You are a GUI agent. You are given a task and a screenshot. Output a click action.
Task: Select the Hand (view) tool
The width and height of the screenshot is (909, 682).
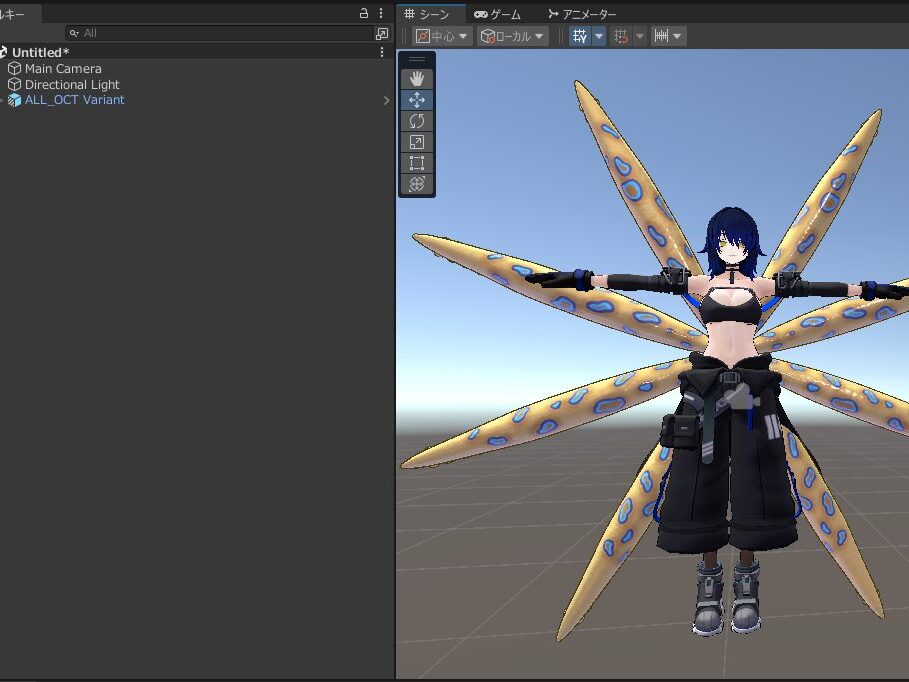[x=417, y=79]
